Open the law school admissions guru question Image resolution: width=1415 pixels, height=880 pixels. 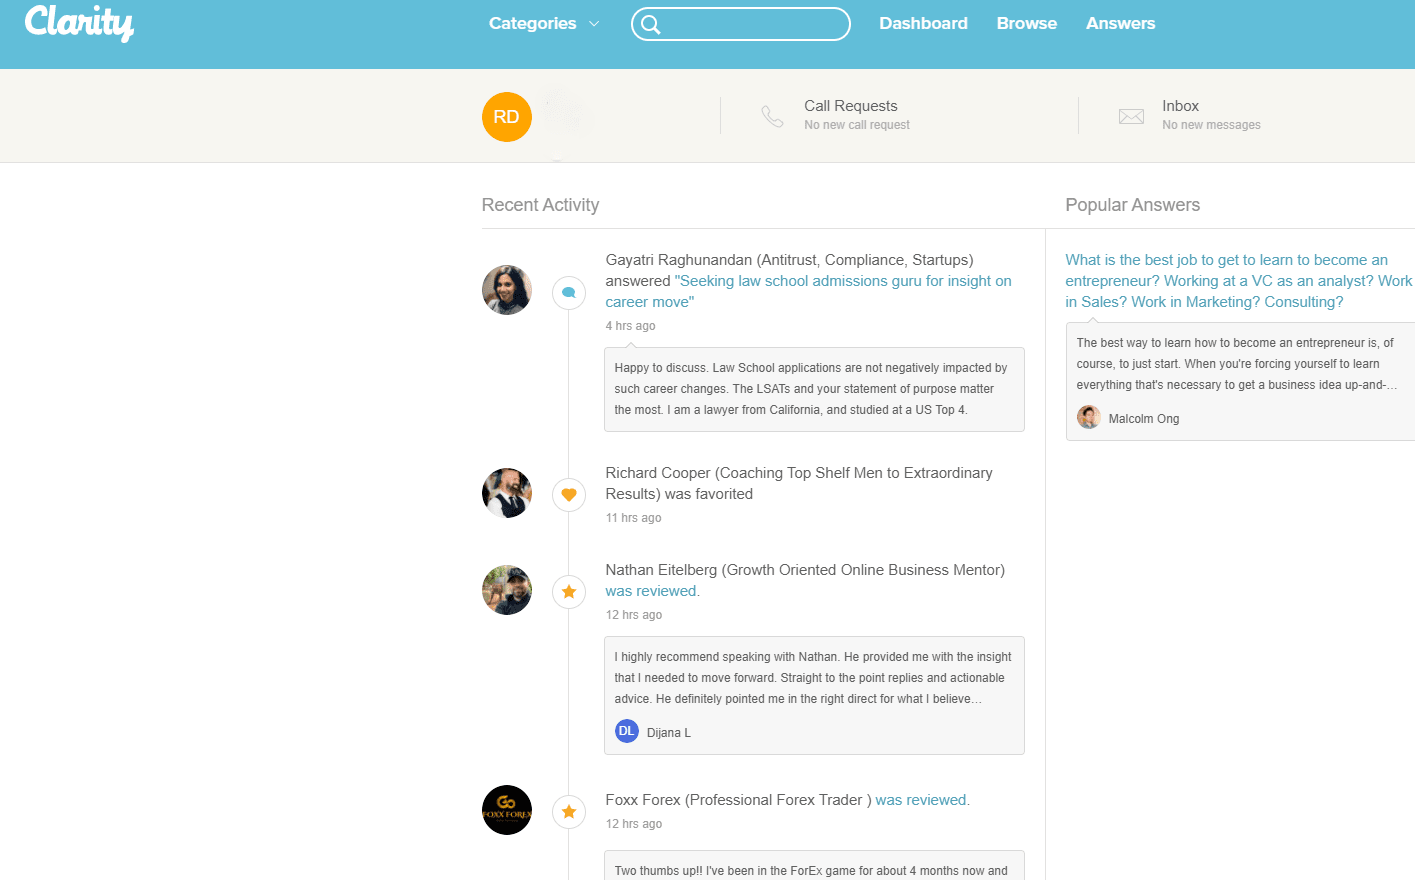808,291
